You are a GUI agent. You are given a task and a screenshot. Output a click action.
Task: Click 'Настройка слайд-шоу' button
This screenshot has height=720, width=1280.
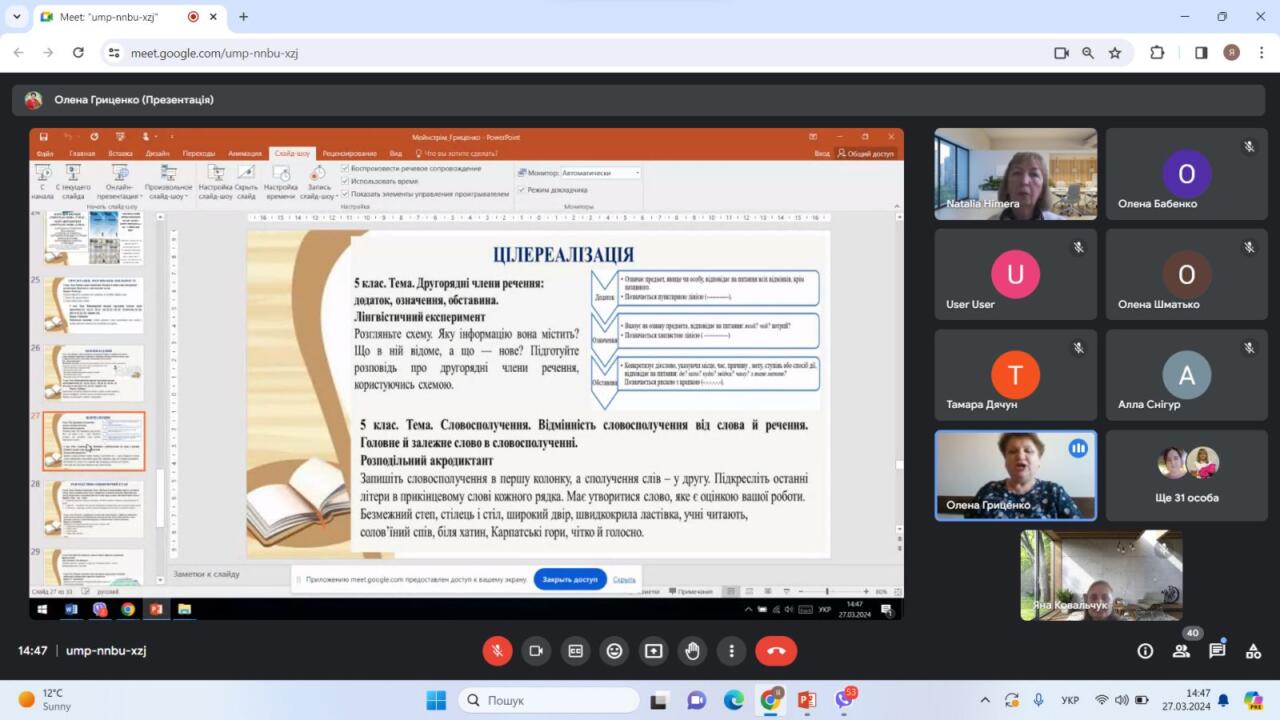point(215,181)
